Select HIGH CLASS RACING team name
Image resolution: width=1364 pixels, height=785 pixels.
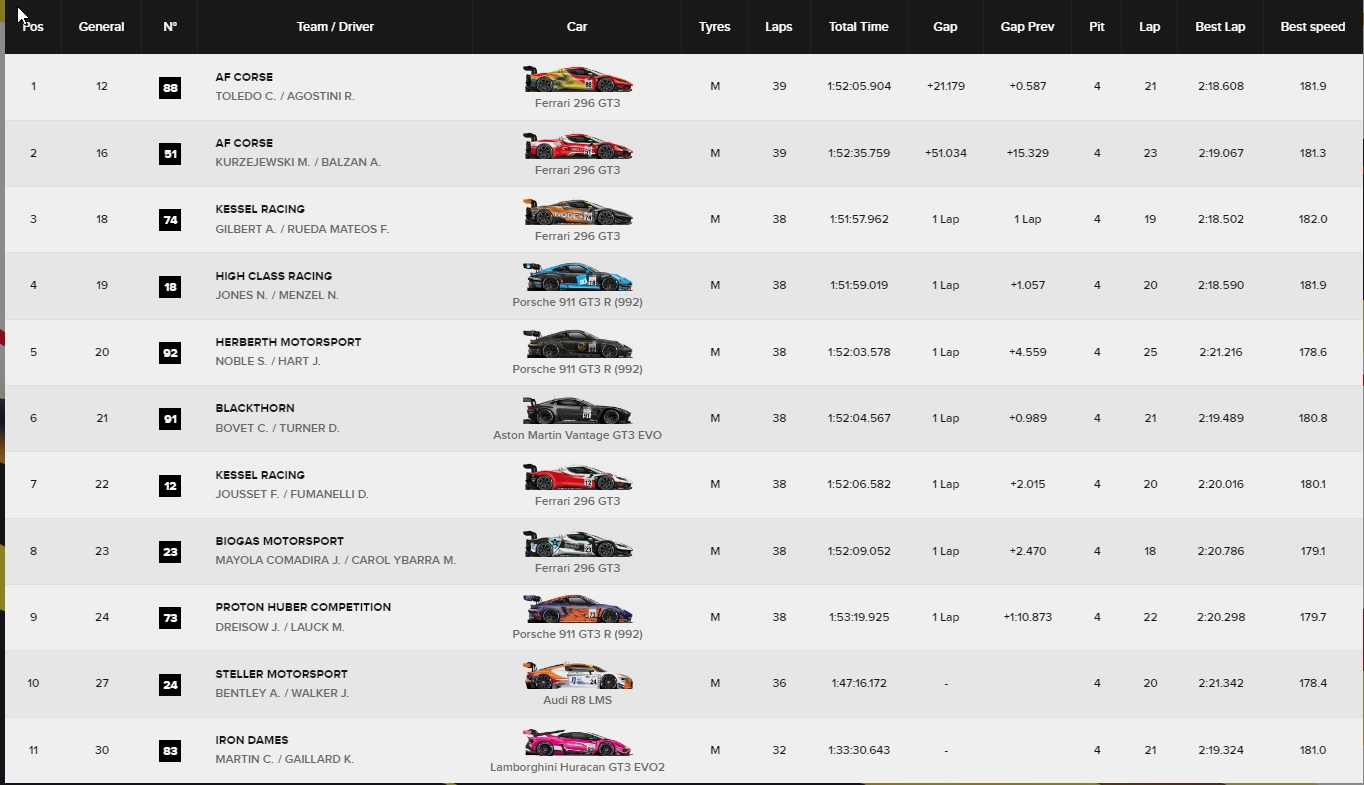pyautogui.click(x=273, y=276)
